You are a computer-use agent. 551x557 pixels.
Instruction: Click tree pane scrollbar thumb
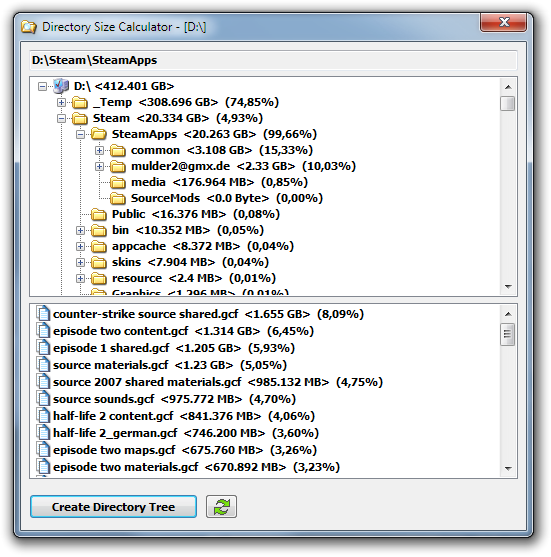[x=508, y=103]
